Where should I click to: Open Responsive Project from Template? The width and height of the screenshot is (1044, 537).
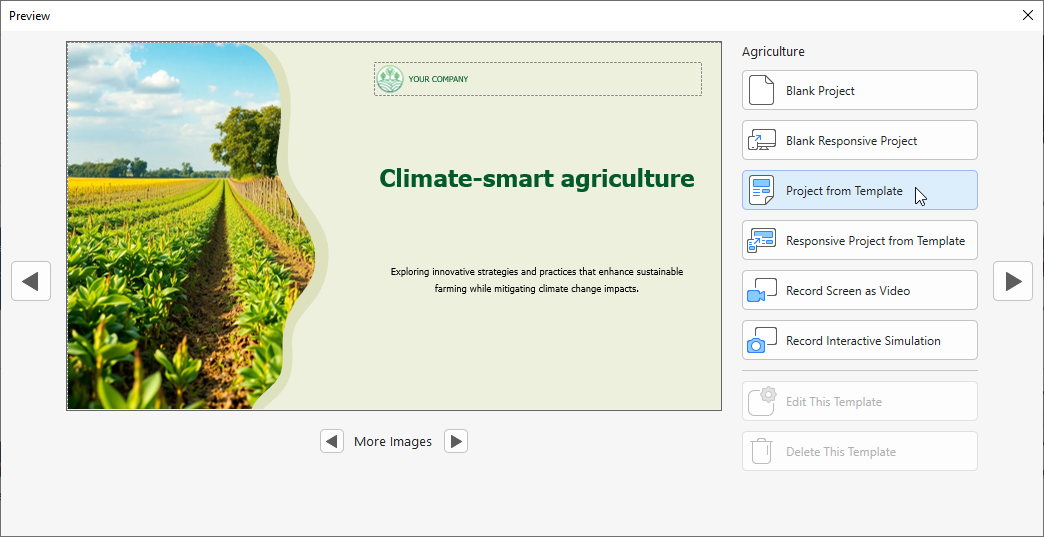pos(859,240)
